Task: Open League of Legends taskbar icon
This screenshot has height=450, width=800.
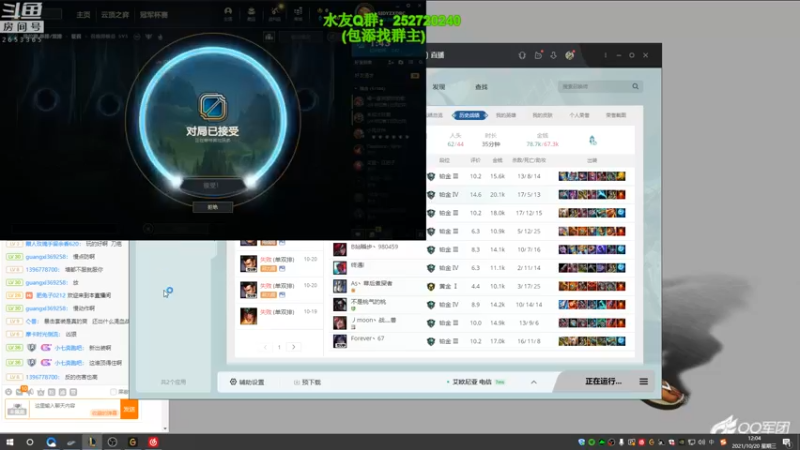Action: coord(92,442)
